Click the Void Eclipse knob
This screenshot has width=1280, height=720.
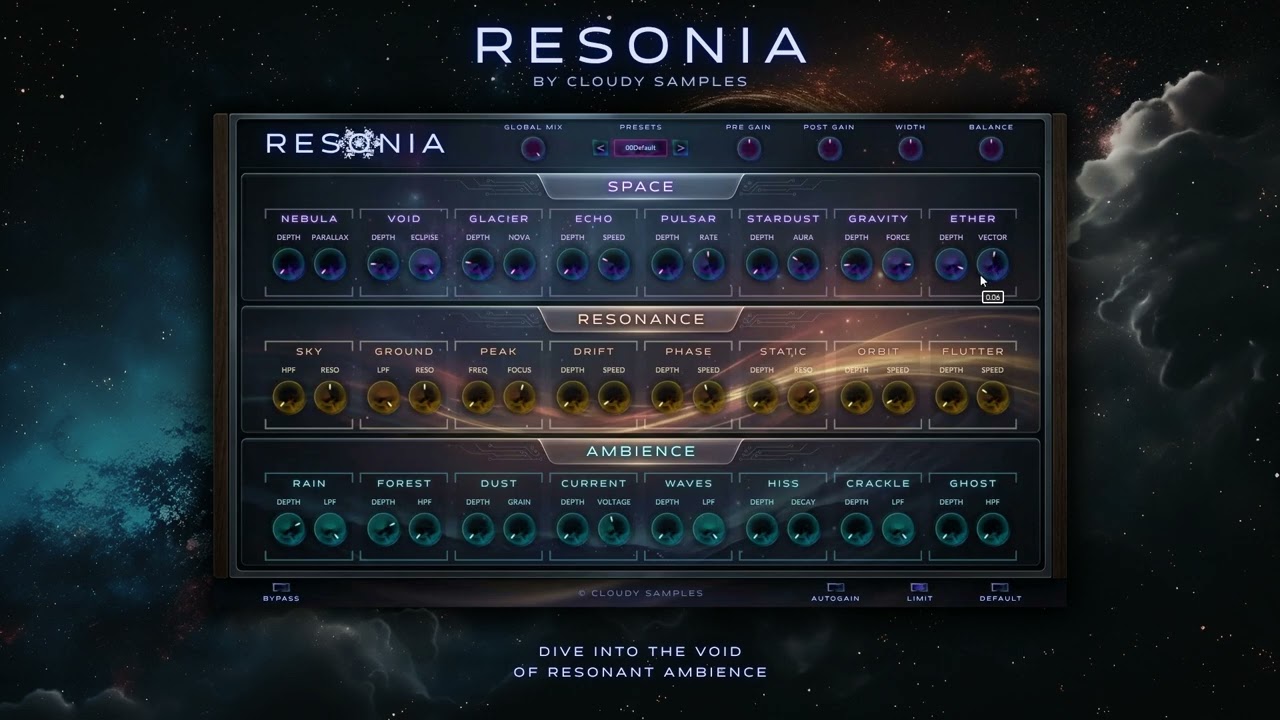coord(425,264)
